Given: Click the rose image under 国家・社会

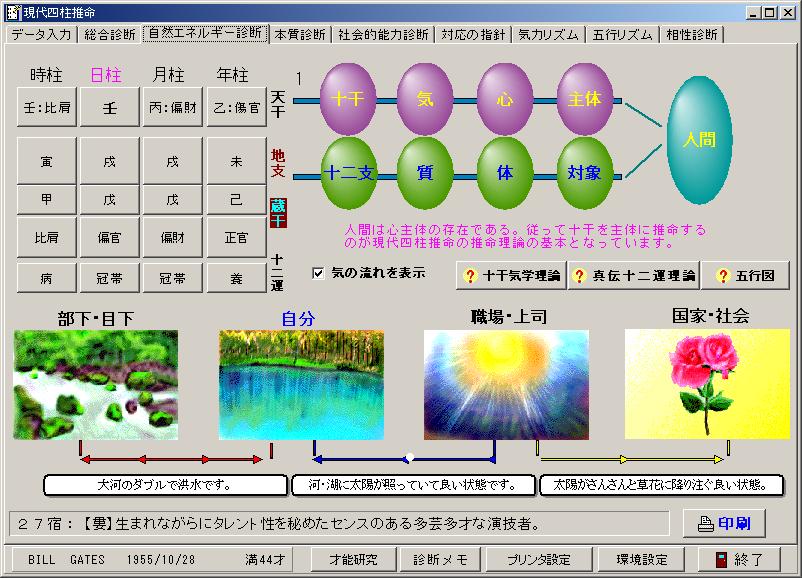Looking at the screenshot, I should pyautogui.click(x=707, y=384).
